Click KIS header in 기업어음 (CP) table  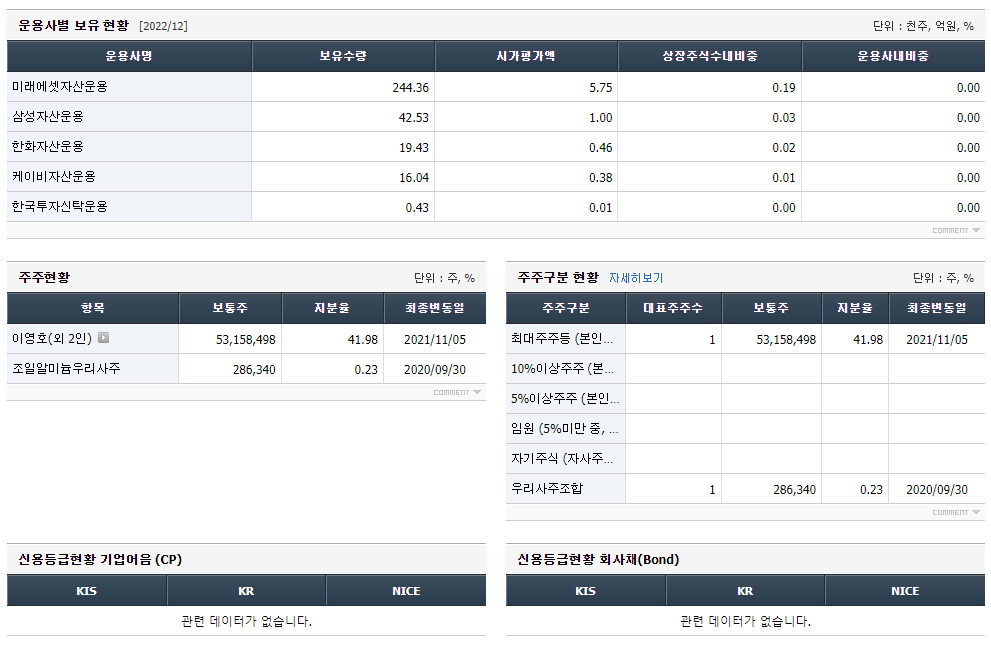point(87,591)
